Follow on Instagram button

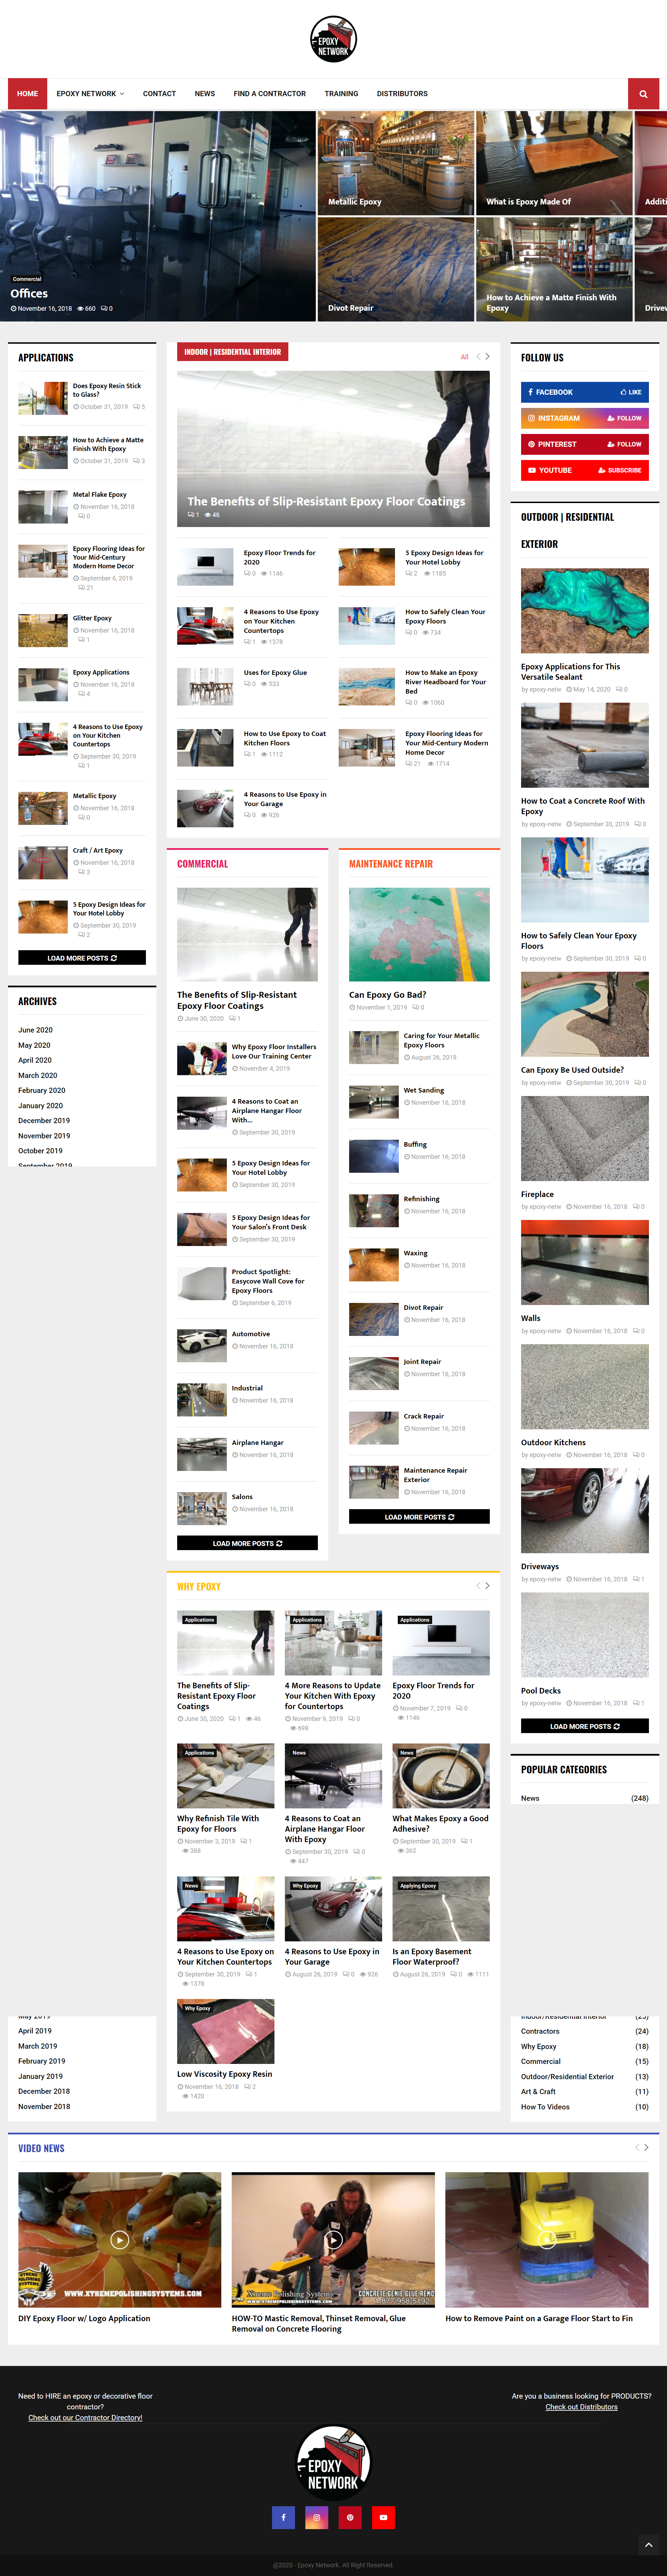point(624,418)
